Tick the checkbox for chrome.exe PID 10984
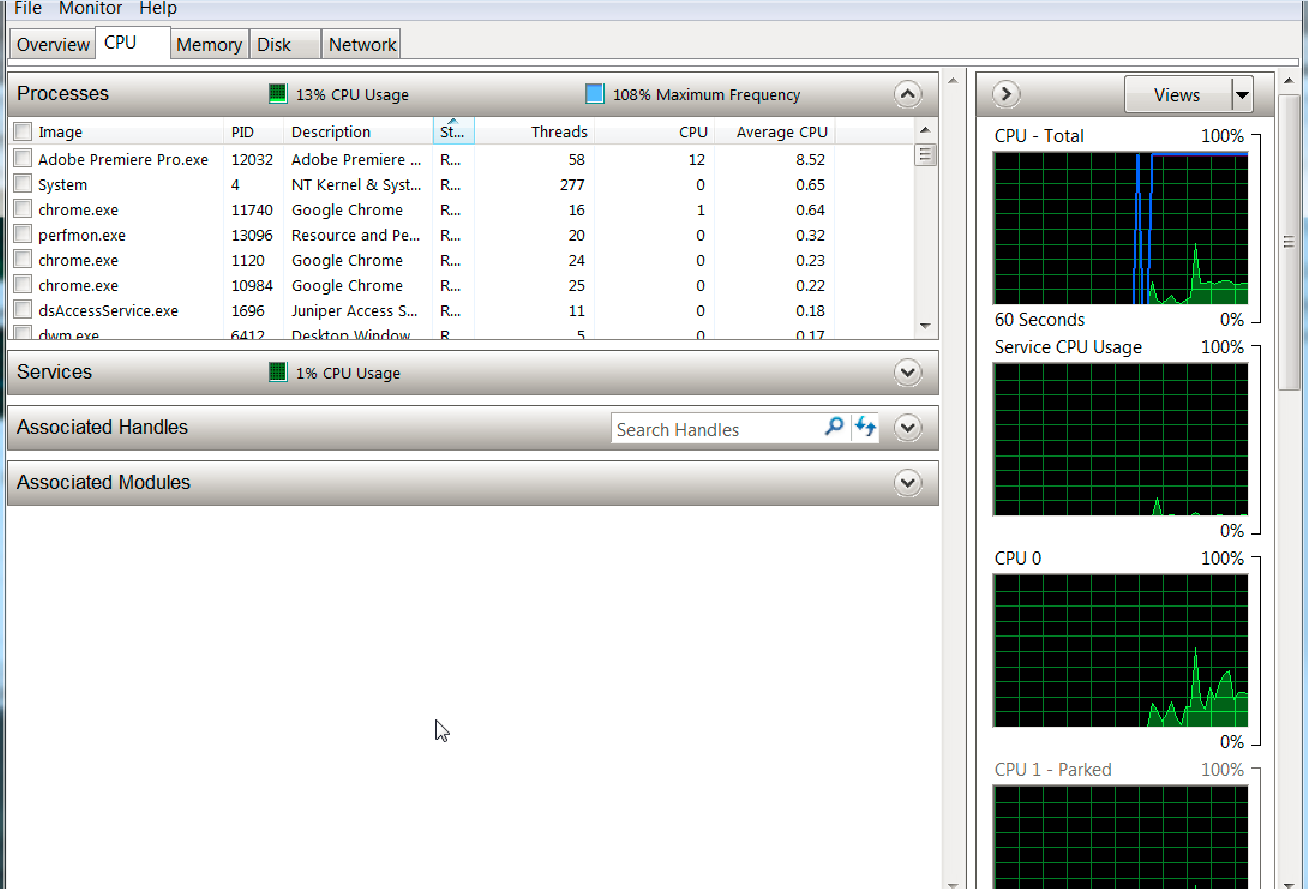This screenshot has height=889, width=1308. (x=22, y=284)
